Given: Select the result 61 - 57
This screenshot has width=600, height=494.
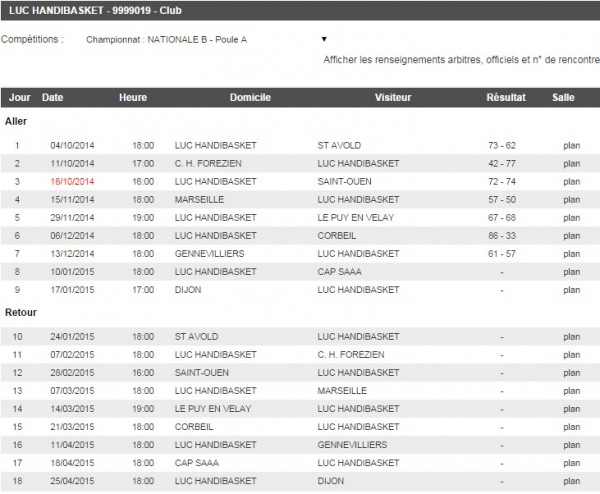Looking at the screenshot, I should 502,253.
